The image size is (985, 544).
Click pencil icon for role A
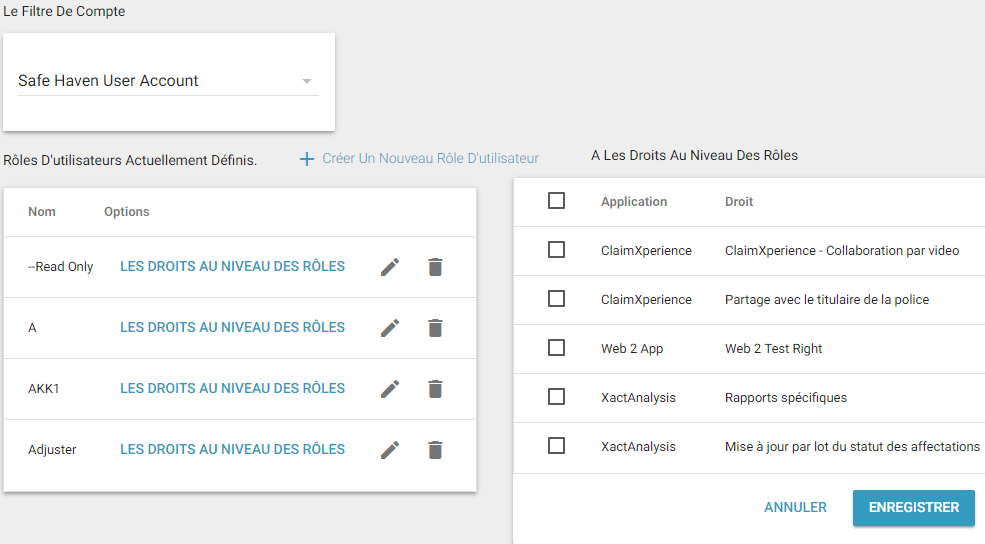coord(390,328)
